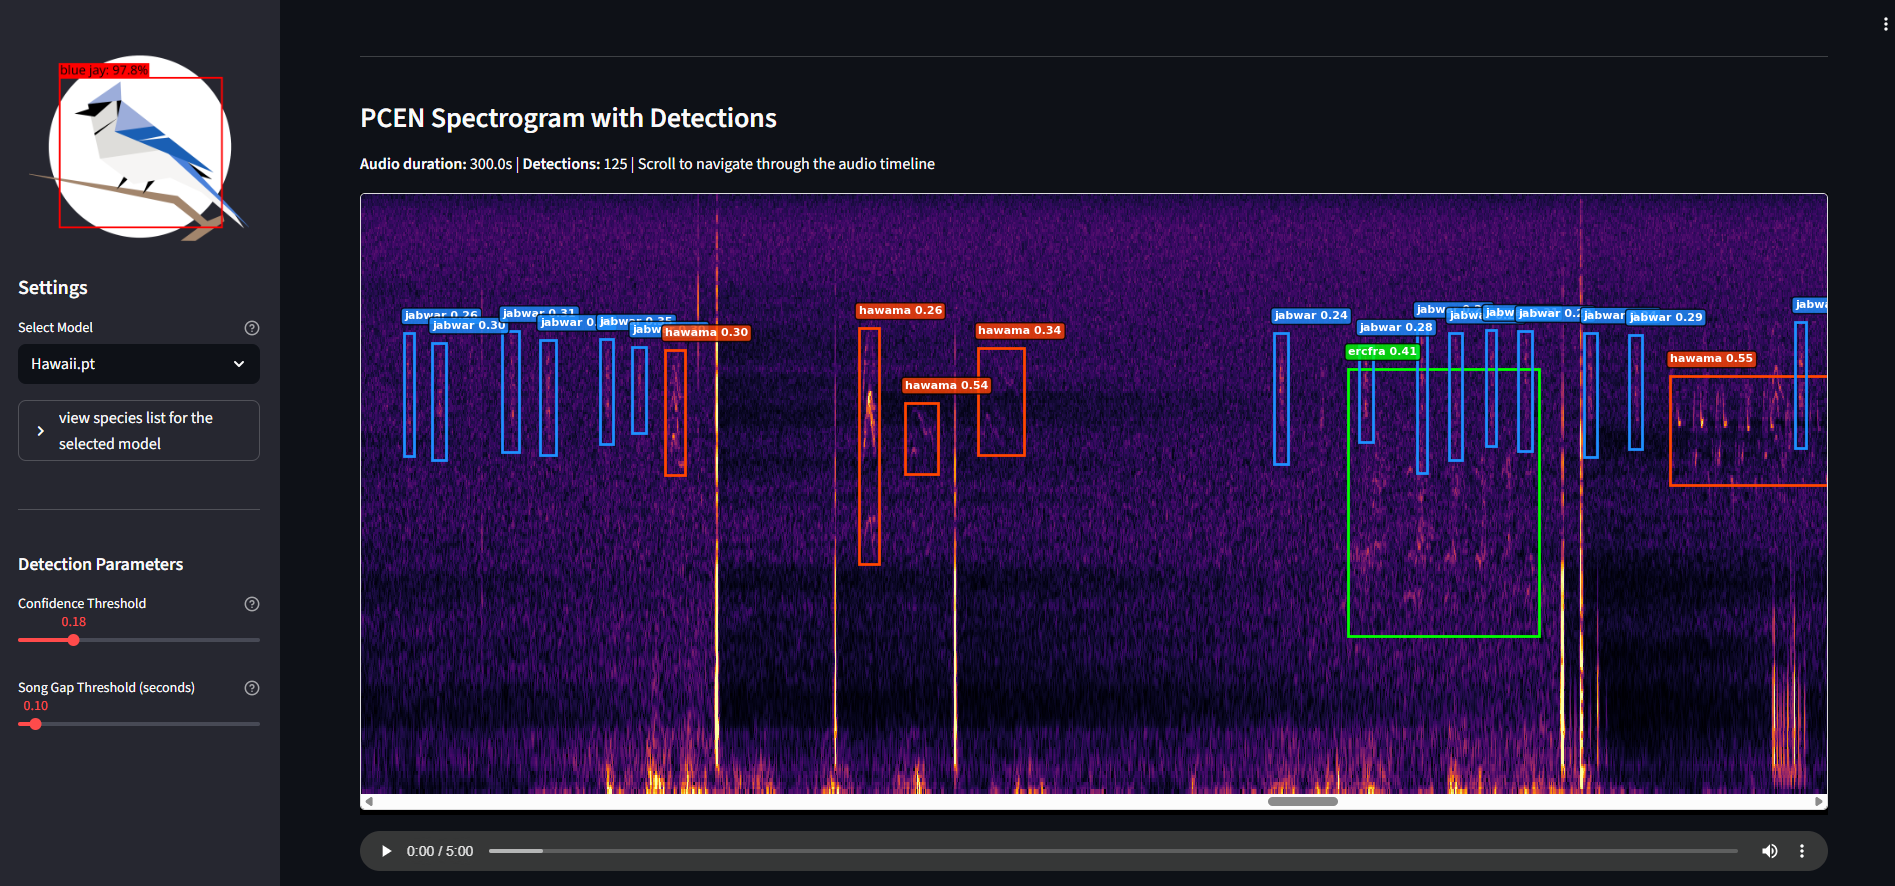
Task: Expand view species list for the selected model
Action: (x=139, y=431)
